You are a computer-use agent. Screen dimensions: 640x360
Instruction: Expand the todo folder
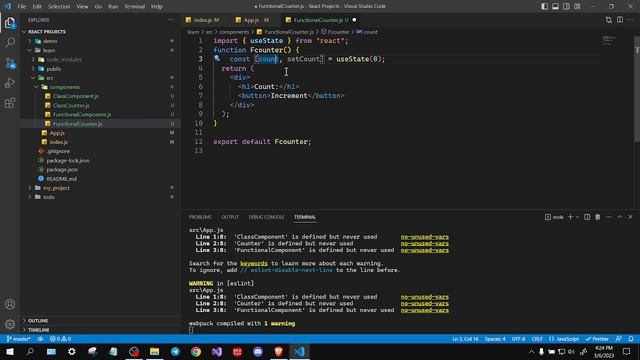point(100,197)
